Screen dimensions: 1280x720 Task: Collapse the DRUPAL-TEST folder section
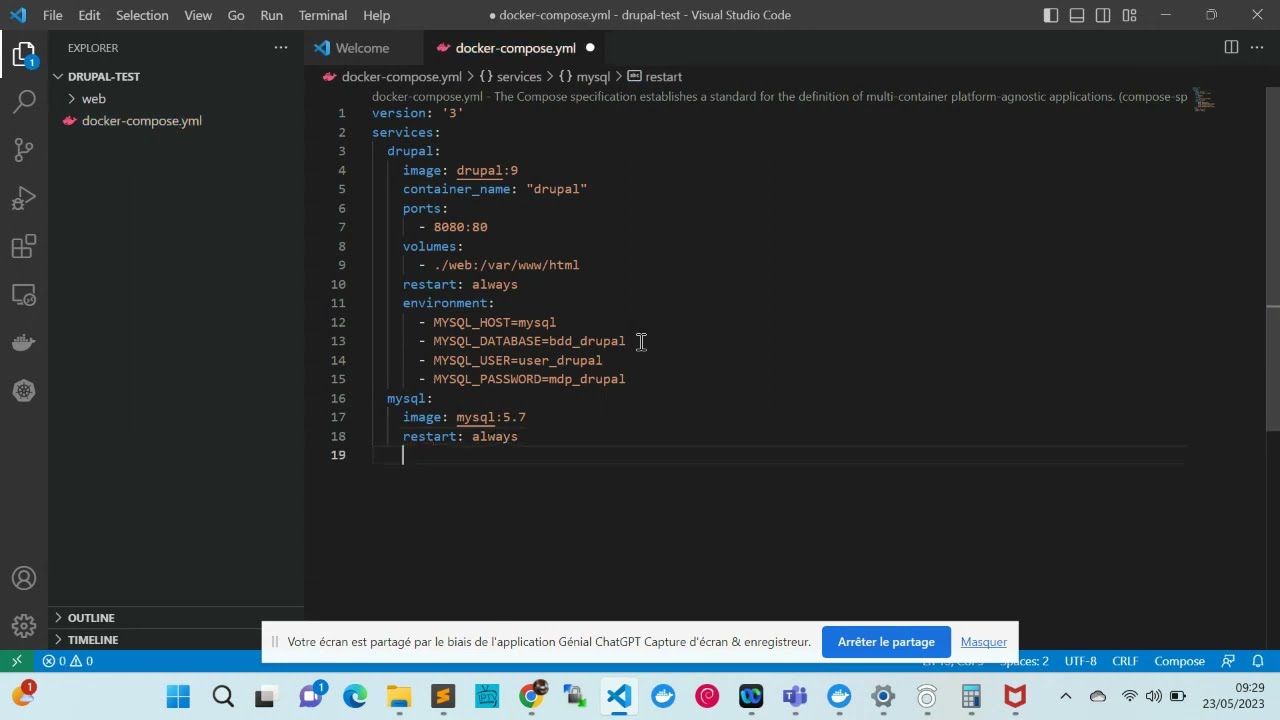[x=176, y=76]
